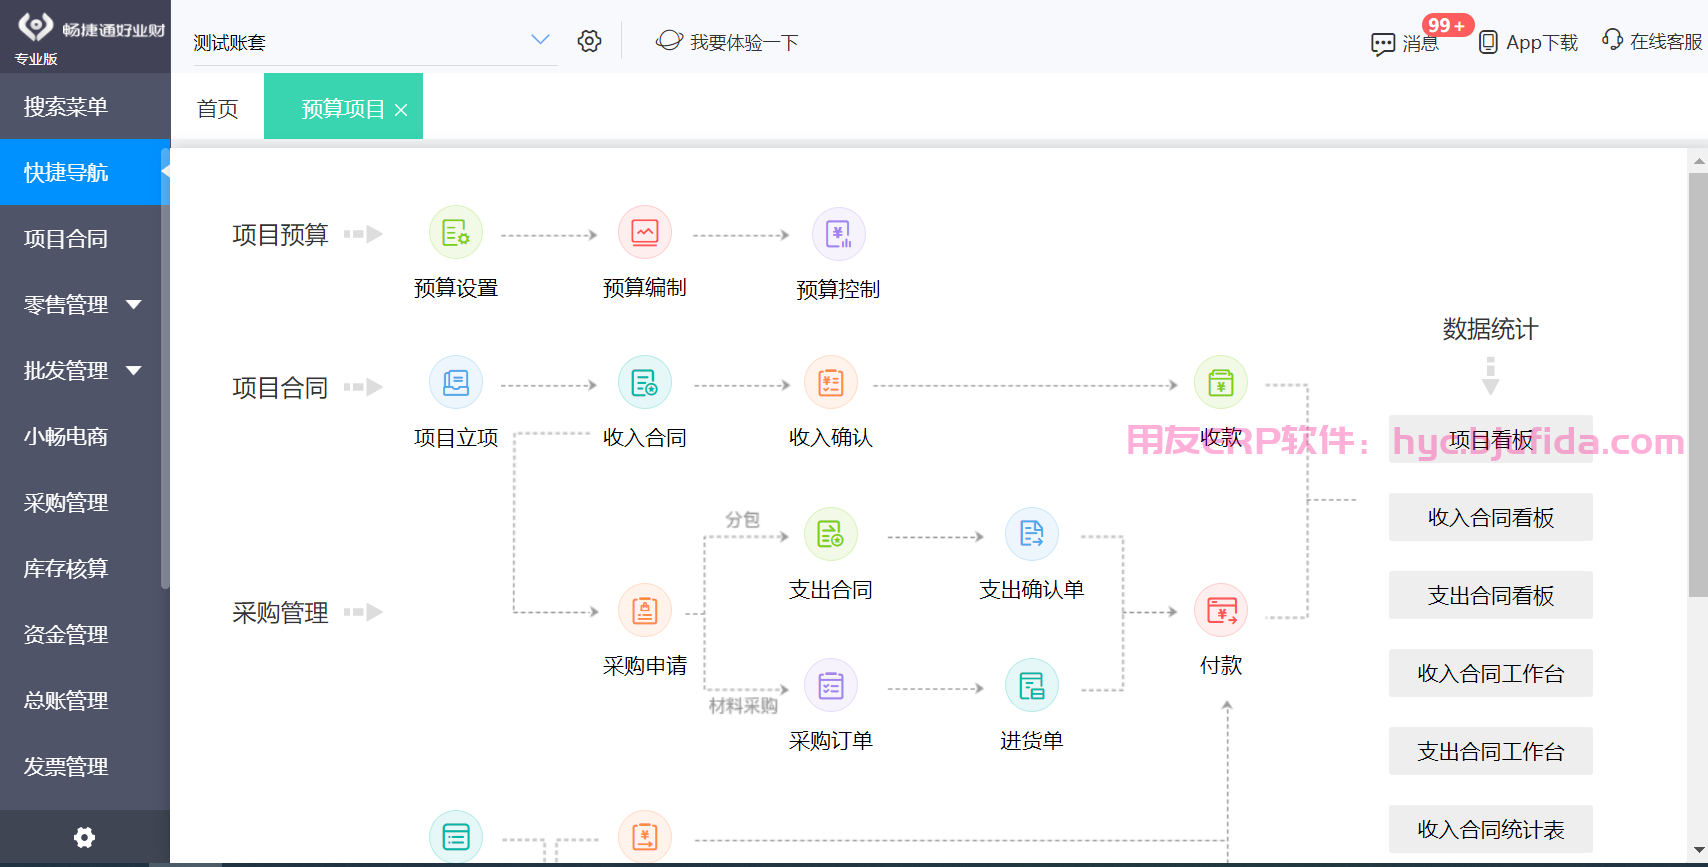The width and height of the screenshot is (1708, 867).
Task: Click the 项目合同 row heading in the flowchart
Action: pos(280,387)
